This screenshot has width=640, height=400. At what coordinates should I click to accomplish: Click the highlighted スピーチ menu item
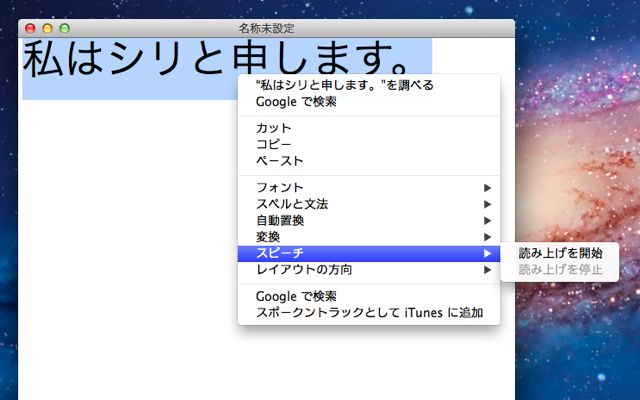click(369, 253)
